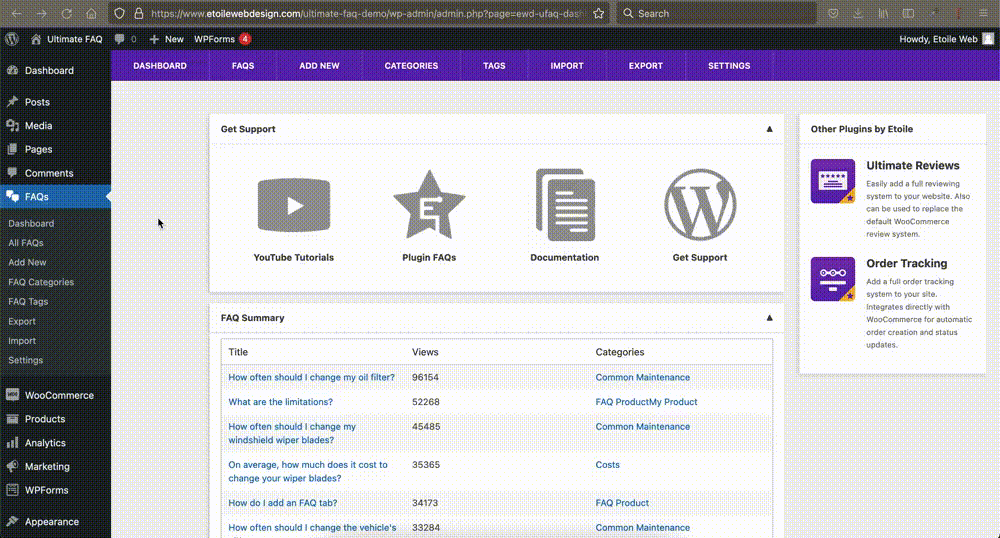Click the home icon beside Ultimate FAQ
The height and width of the screenshot is (538, 1000).
point(36,39)
